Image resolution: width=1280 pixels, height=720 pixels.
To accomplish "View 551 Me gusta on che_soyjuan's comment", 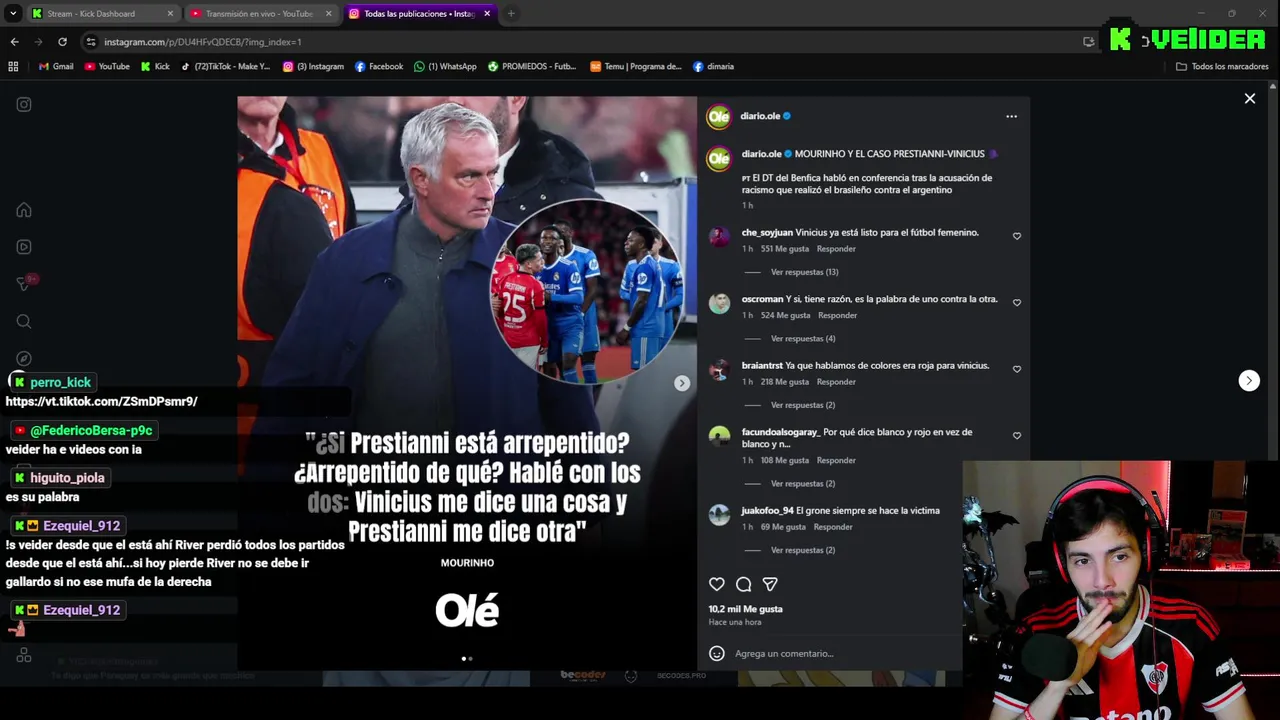I will [x=785, y=249].
